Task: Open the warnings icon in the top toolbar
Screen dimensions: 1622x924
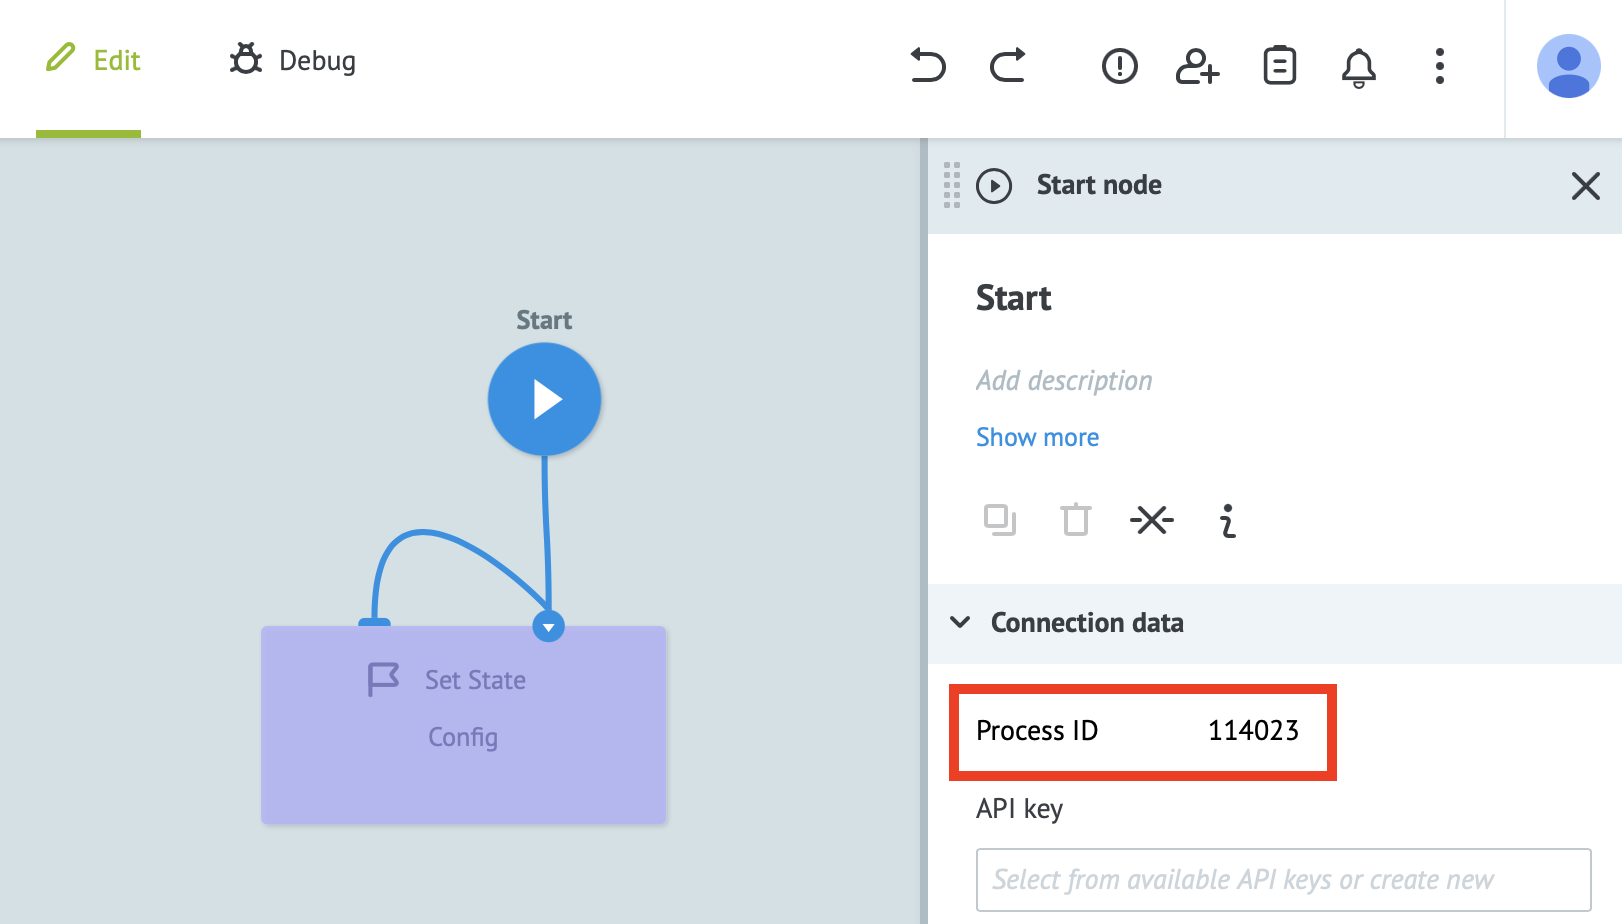Action: tap(1119, 67)
